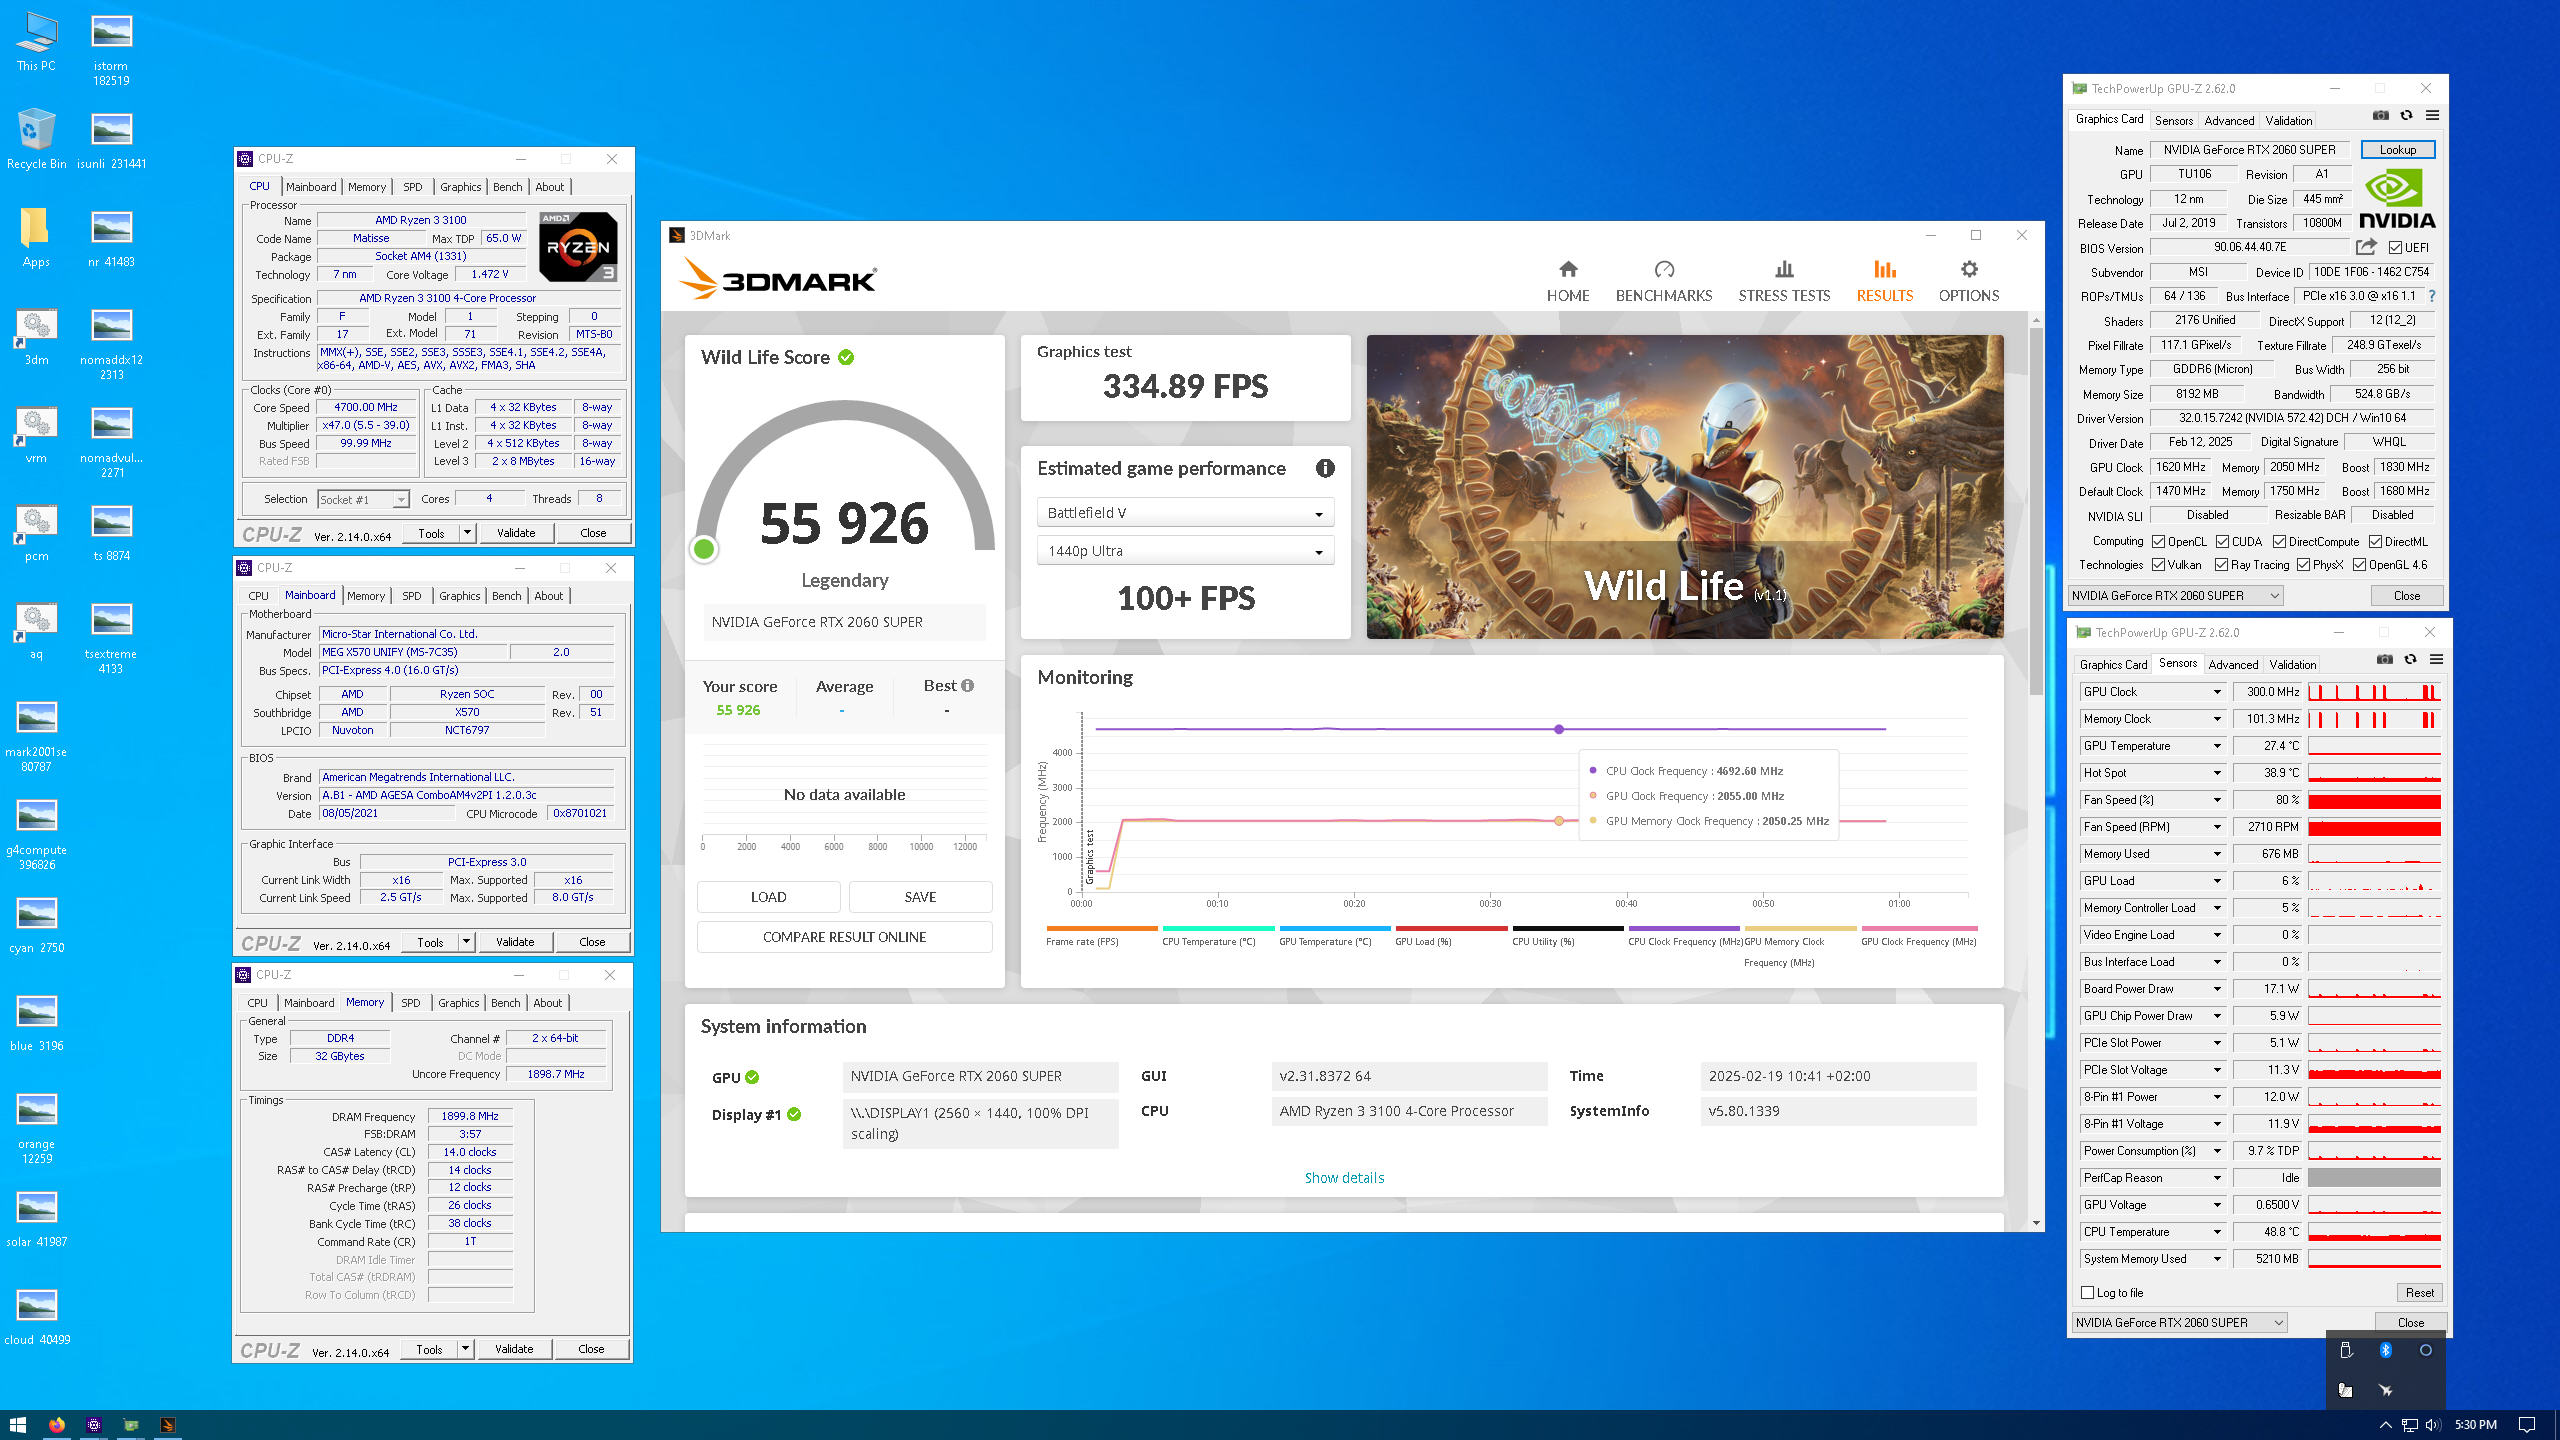
Task: Take a screenshot in top GPU-Z window
Action: [2380, 116]
